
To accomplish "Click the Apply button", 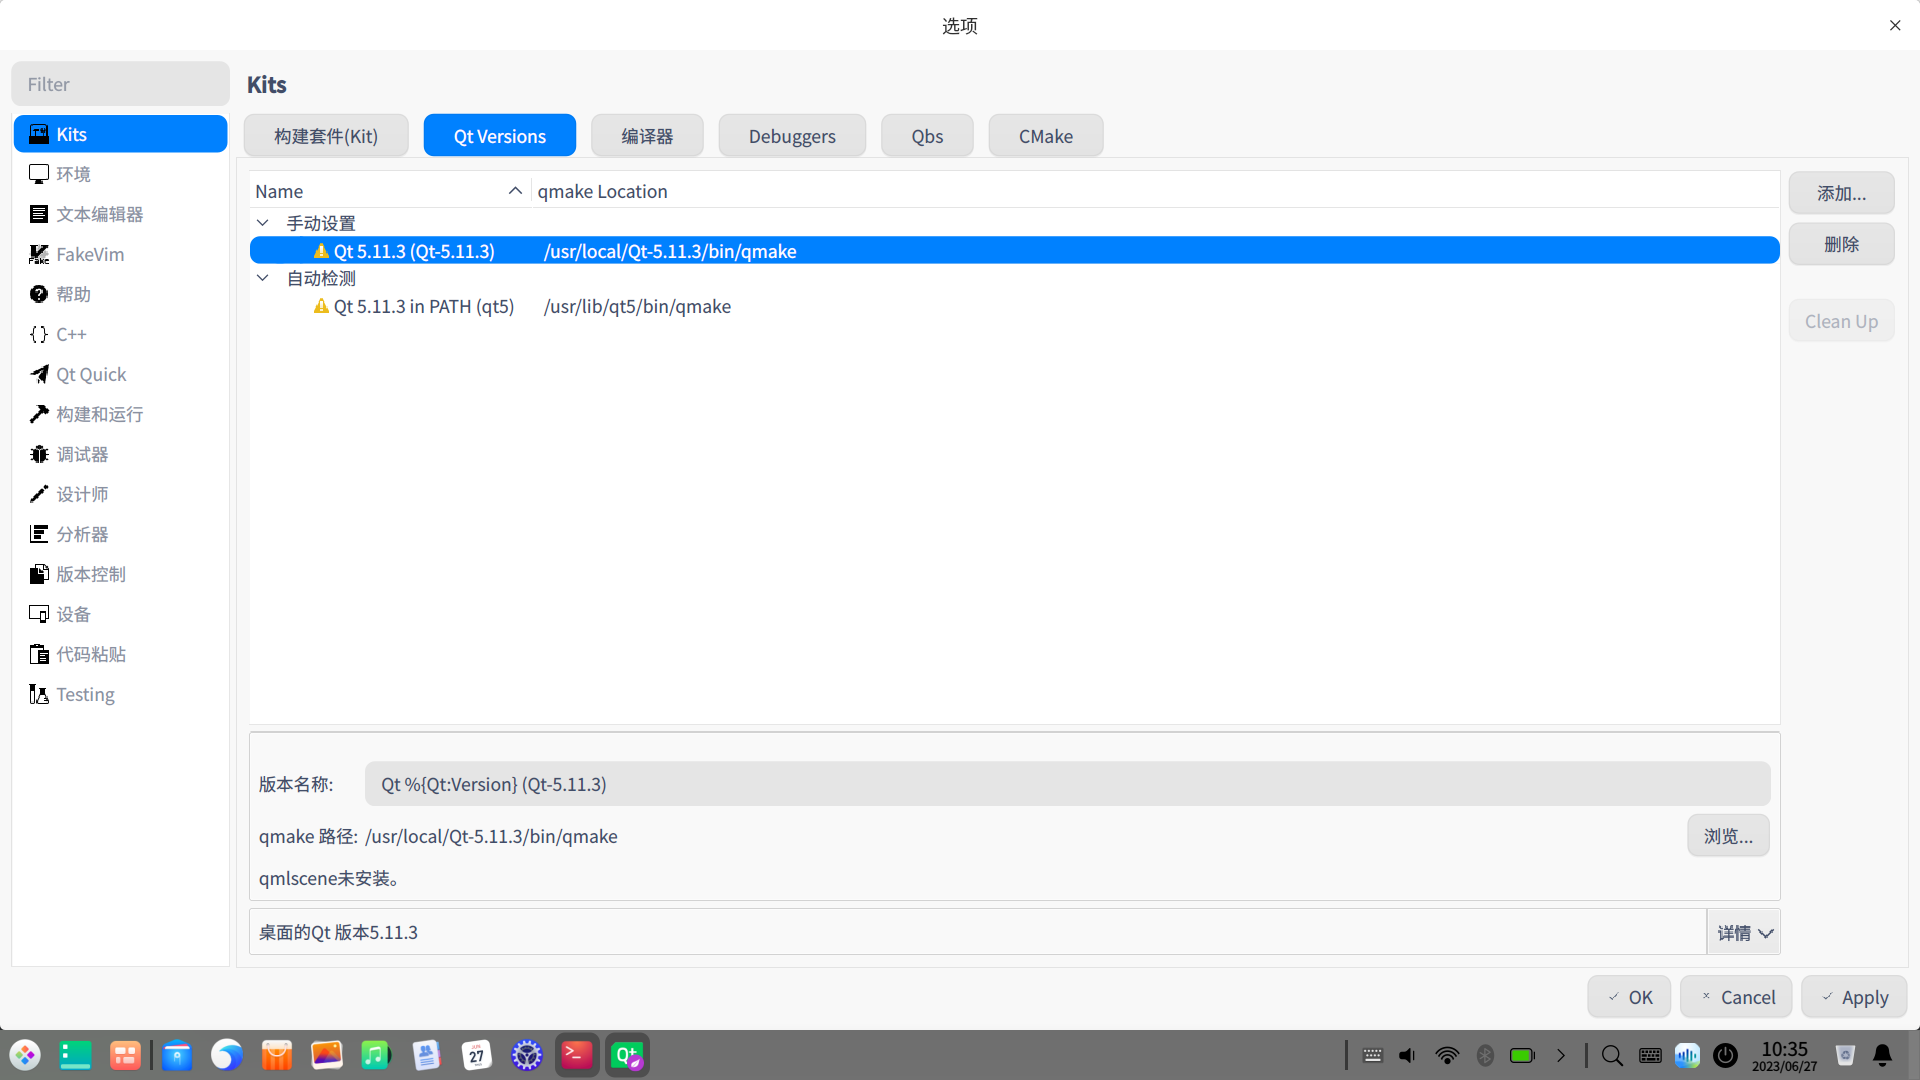I will pyautogui.click(x=1854, y=997).
